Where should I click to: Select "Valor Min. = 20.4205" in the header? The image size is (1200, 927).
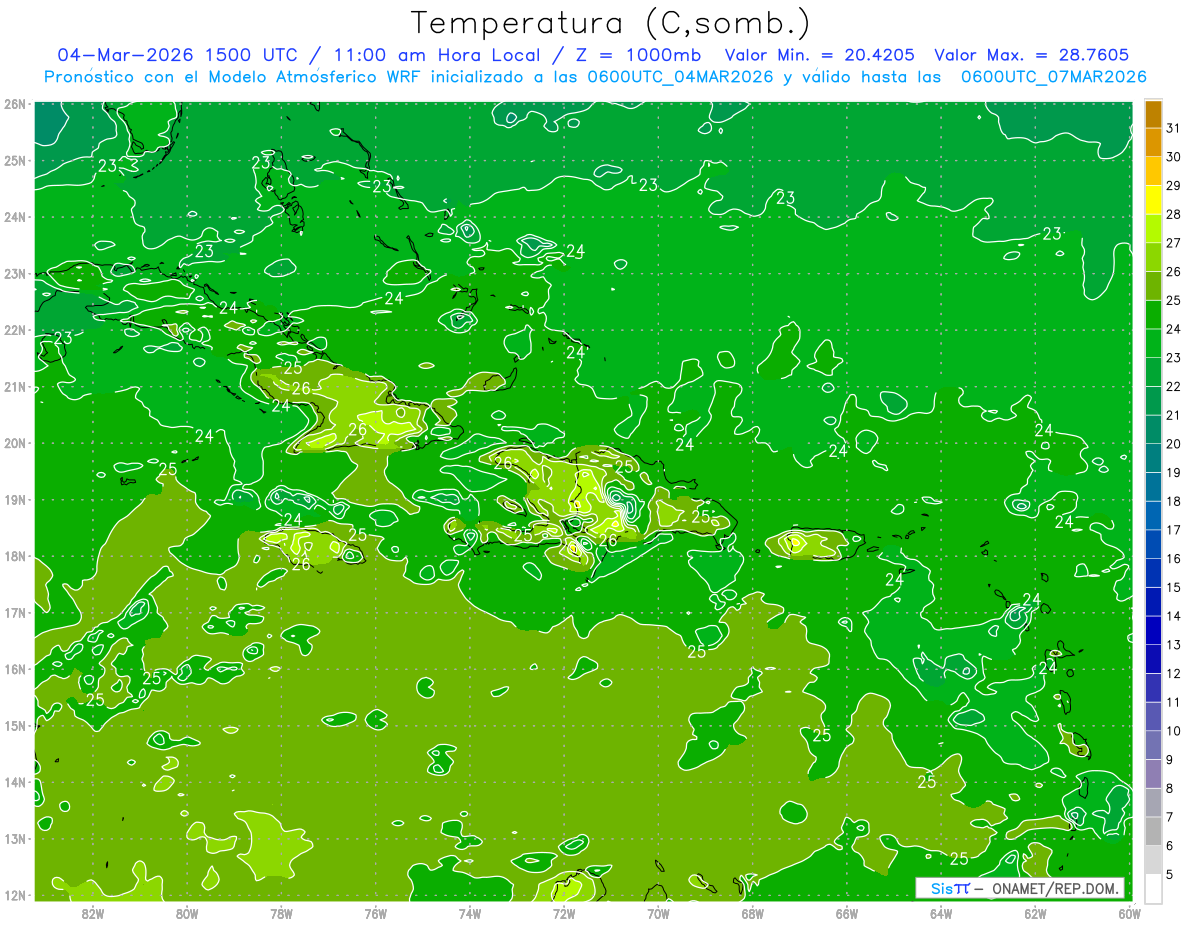tap(820, 55)
